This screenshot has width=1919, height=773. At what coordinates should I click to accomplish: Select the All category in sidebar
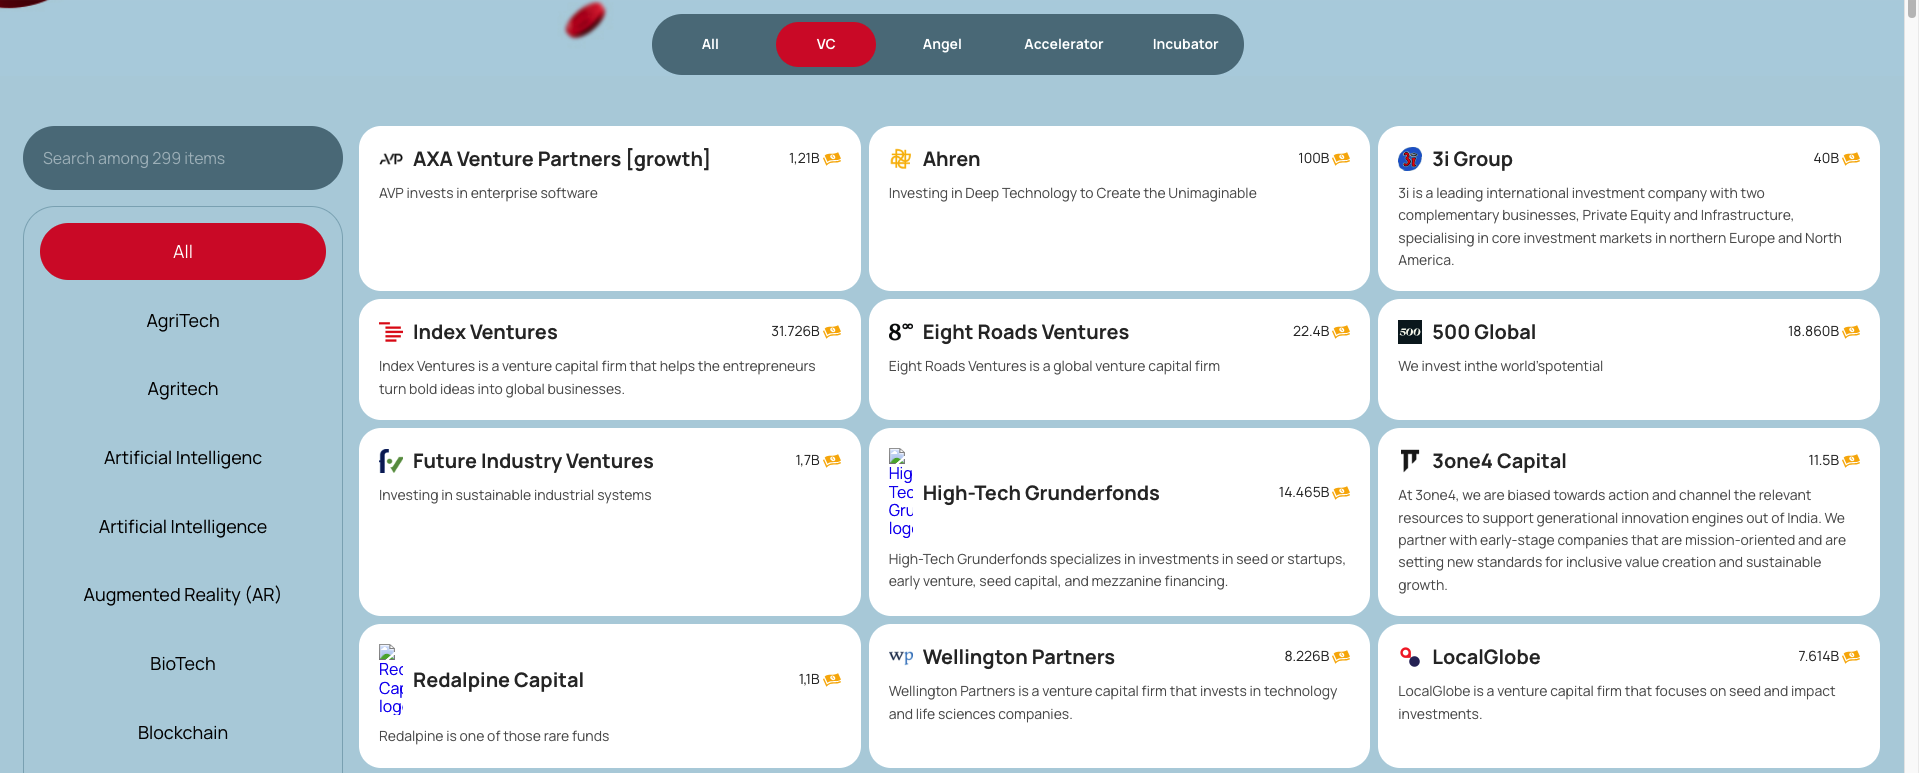tap(183, 252)
